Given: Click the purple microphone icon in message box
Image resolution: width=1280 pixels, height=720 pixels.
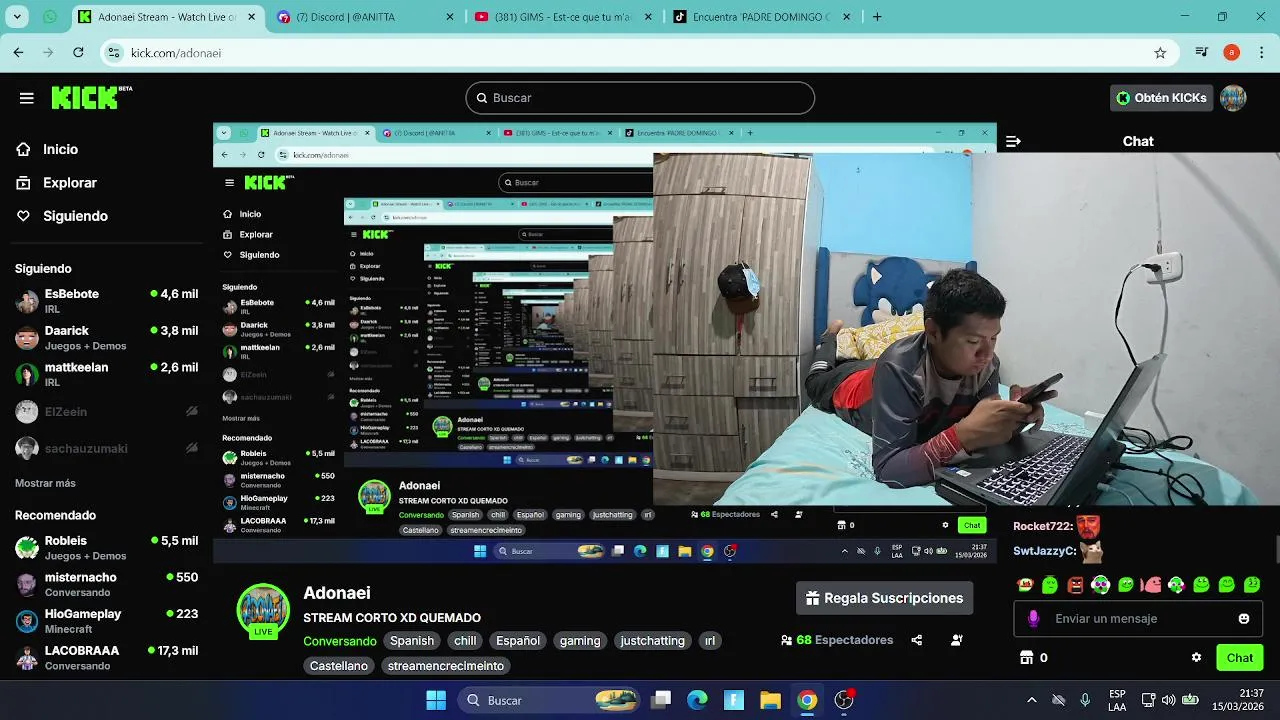Looking at the screenshot, I should point(1033,618).
